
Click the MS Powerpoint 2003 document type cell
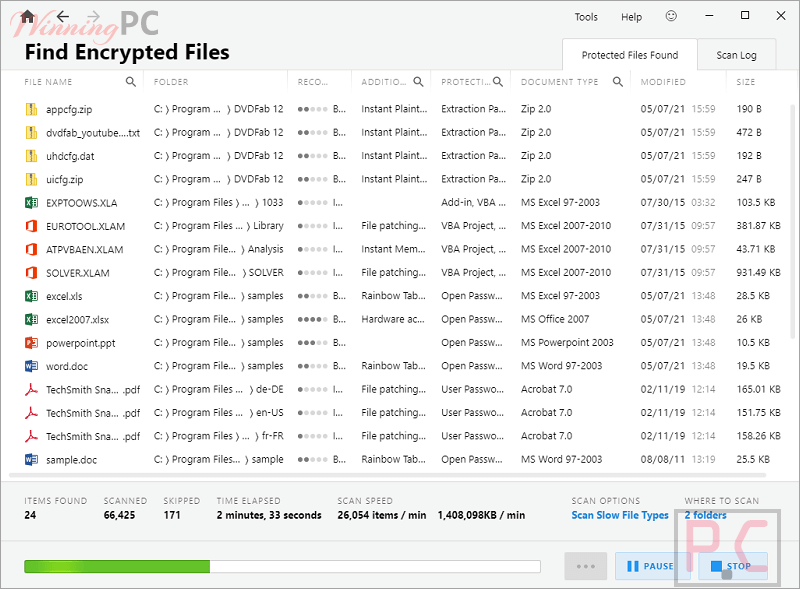point(567,342)
